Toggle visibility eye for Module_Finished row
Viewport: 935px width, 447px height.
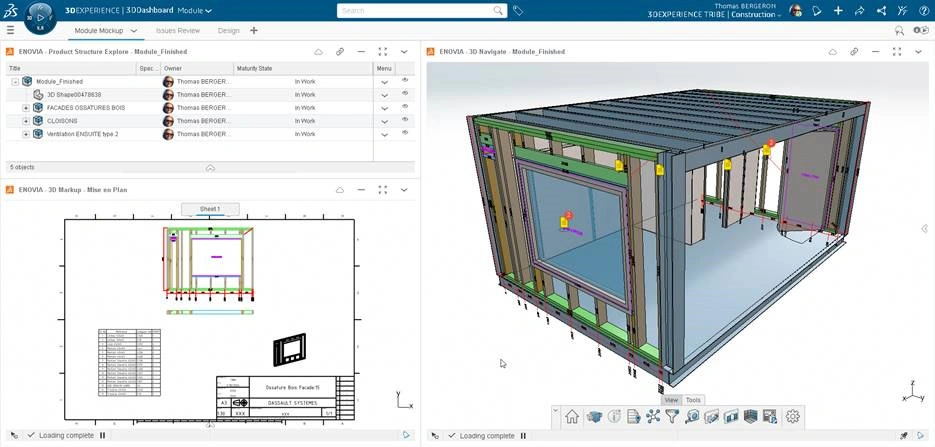(x=405, y=80)
